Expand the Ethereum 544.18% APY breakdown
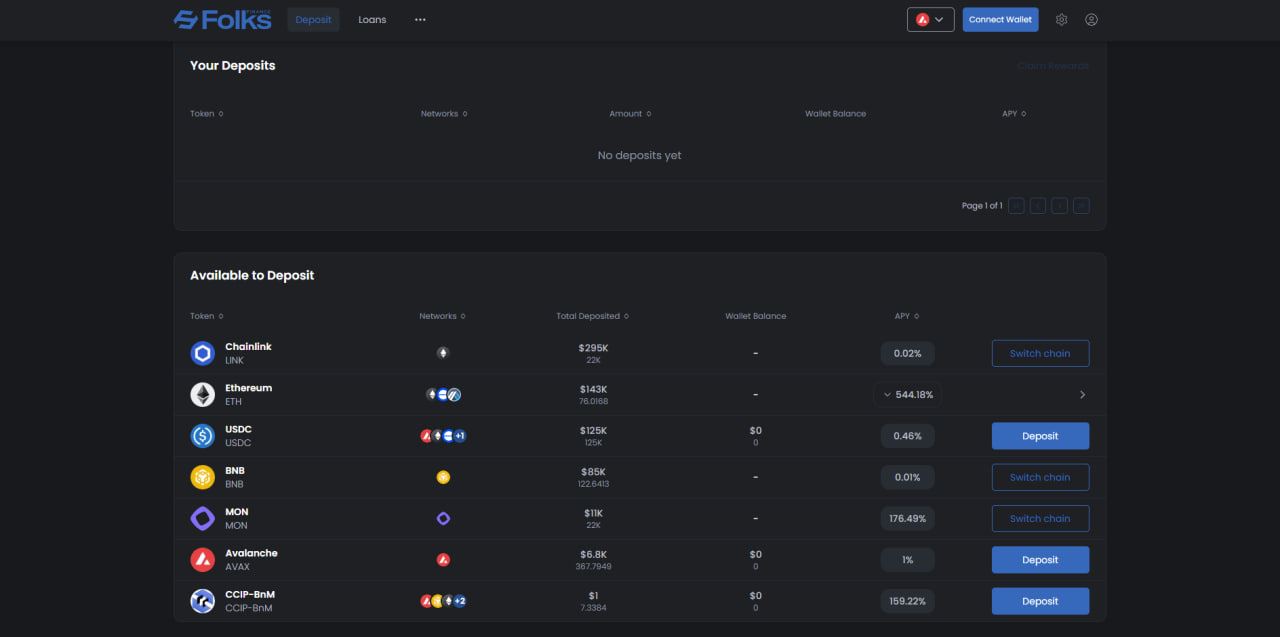 tap(907, 395)
